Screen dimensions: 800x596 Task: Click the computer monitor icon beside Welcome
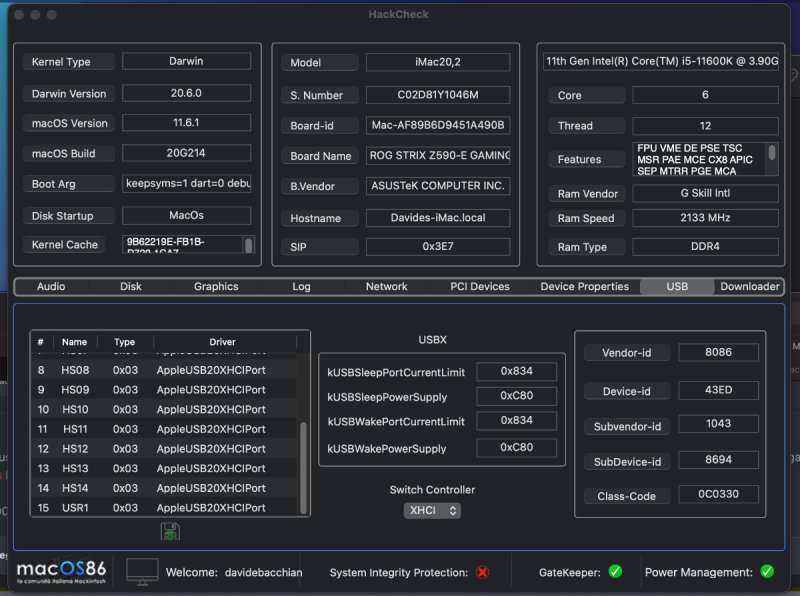pyautogui.click(x=142, y=572)
